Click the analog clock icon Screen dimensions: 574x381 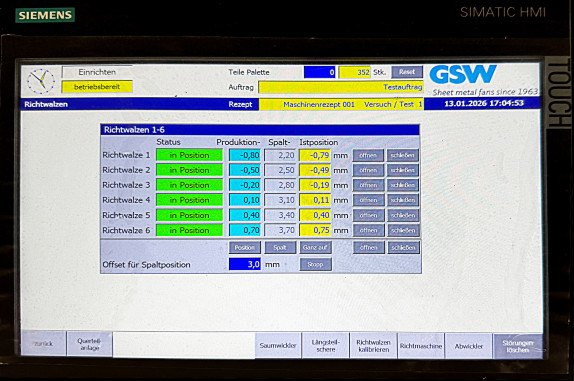tap(41, 81)
